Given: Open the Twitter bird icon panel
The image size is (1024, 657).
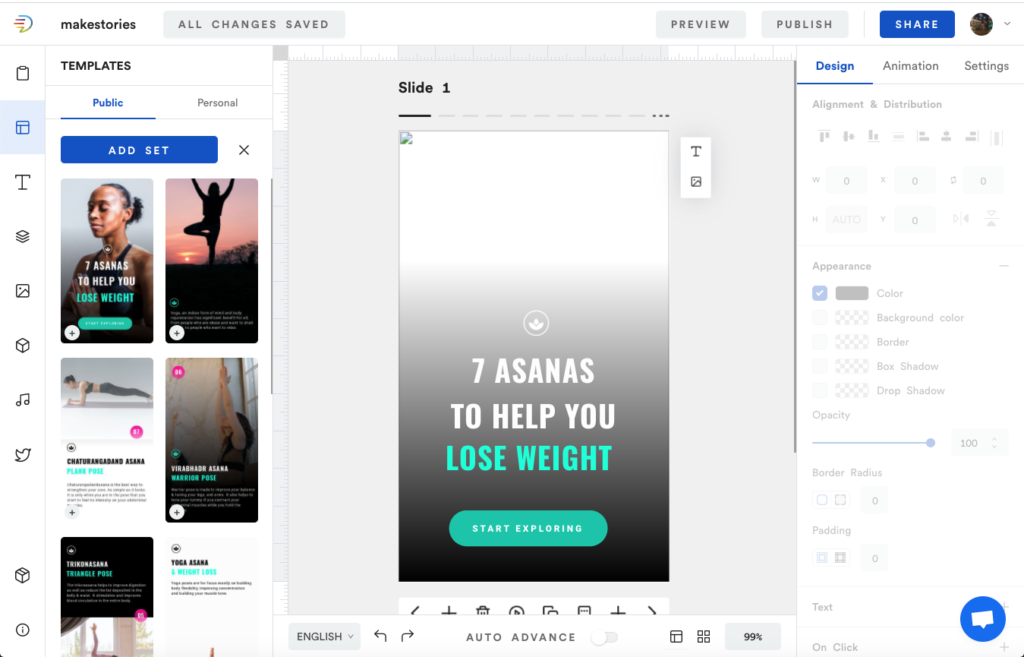Looking at the screenshot, I should (23, 455).
